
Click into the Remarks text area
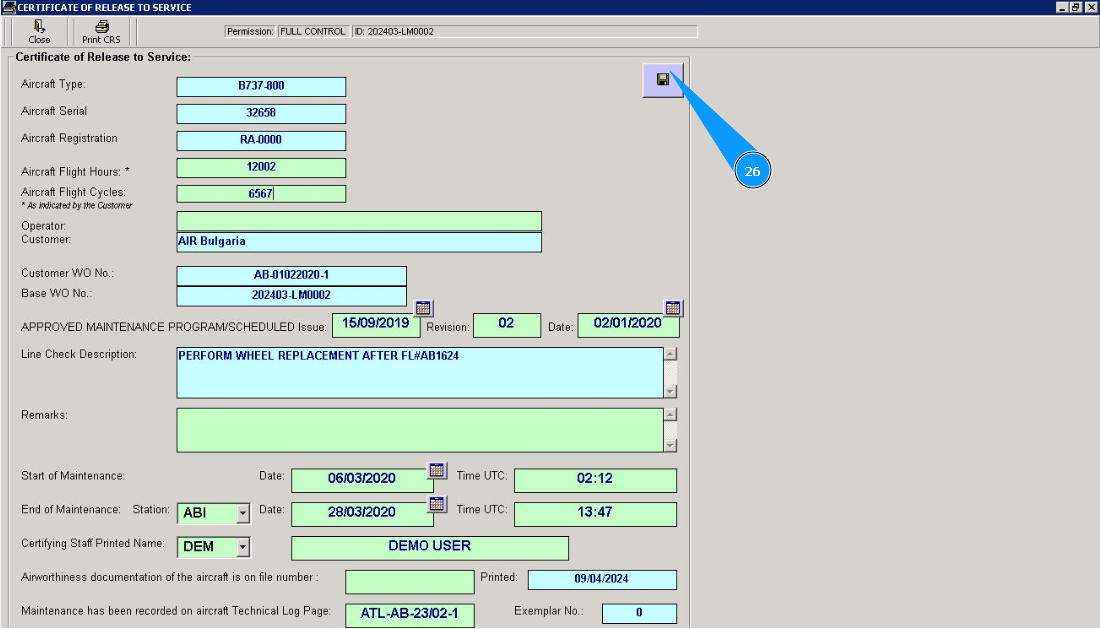[420, 430]
